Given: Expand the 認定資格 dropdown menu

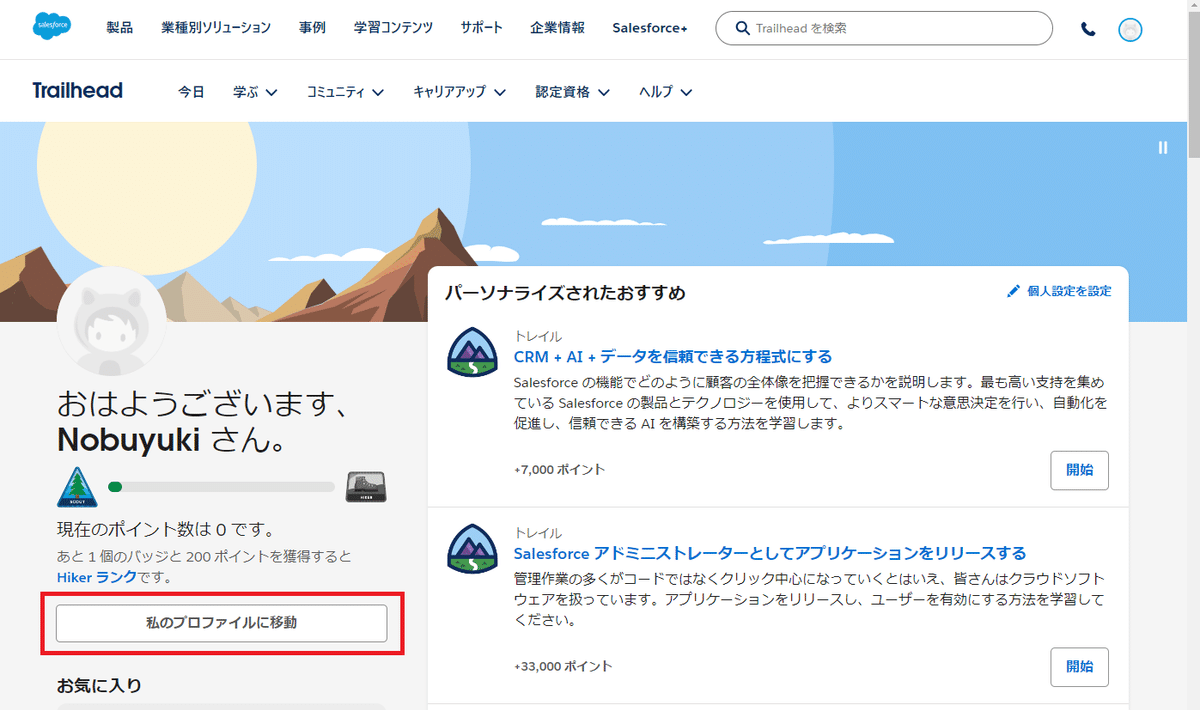Looking at the screenshot, I should tap(572, 92).
